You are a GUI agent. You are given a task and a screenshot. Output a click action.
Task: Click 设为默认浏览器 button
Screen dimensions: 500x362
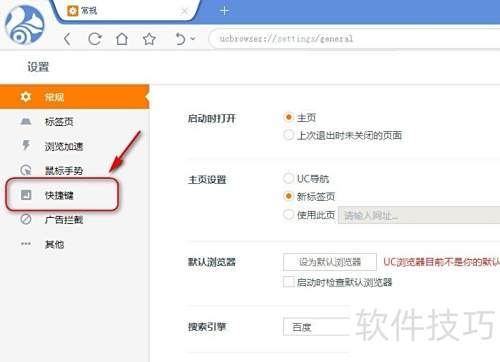330,262
